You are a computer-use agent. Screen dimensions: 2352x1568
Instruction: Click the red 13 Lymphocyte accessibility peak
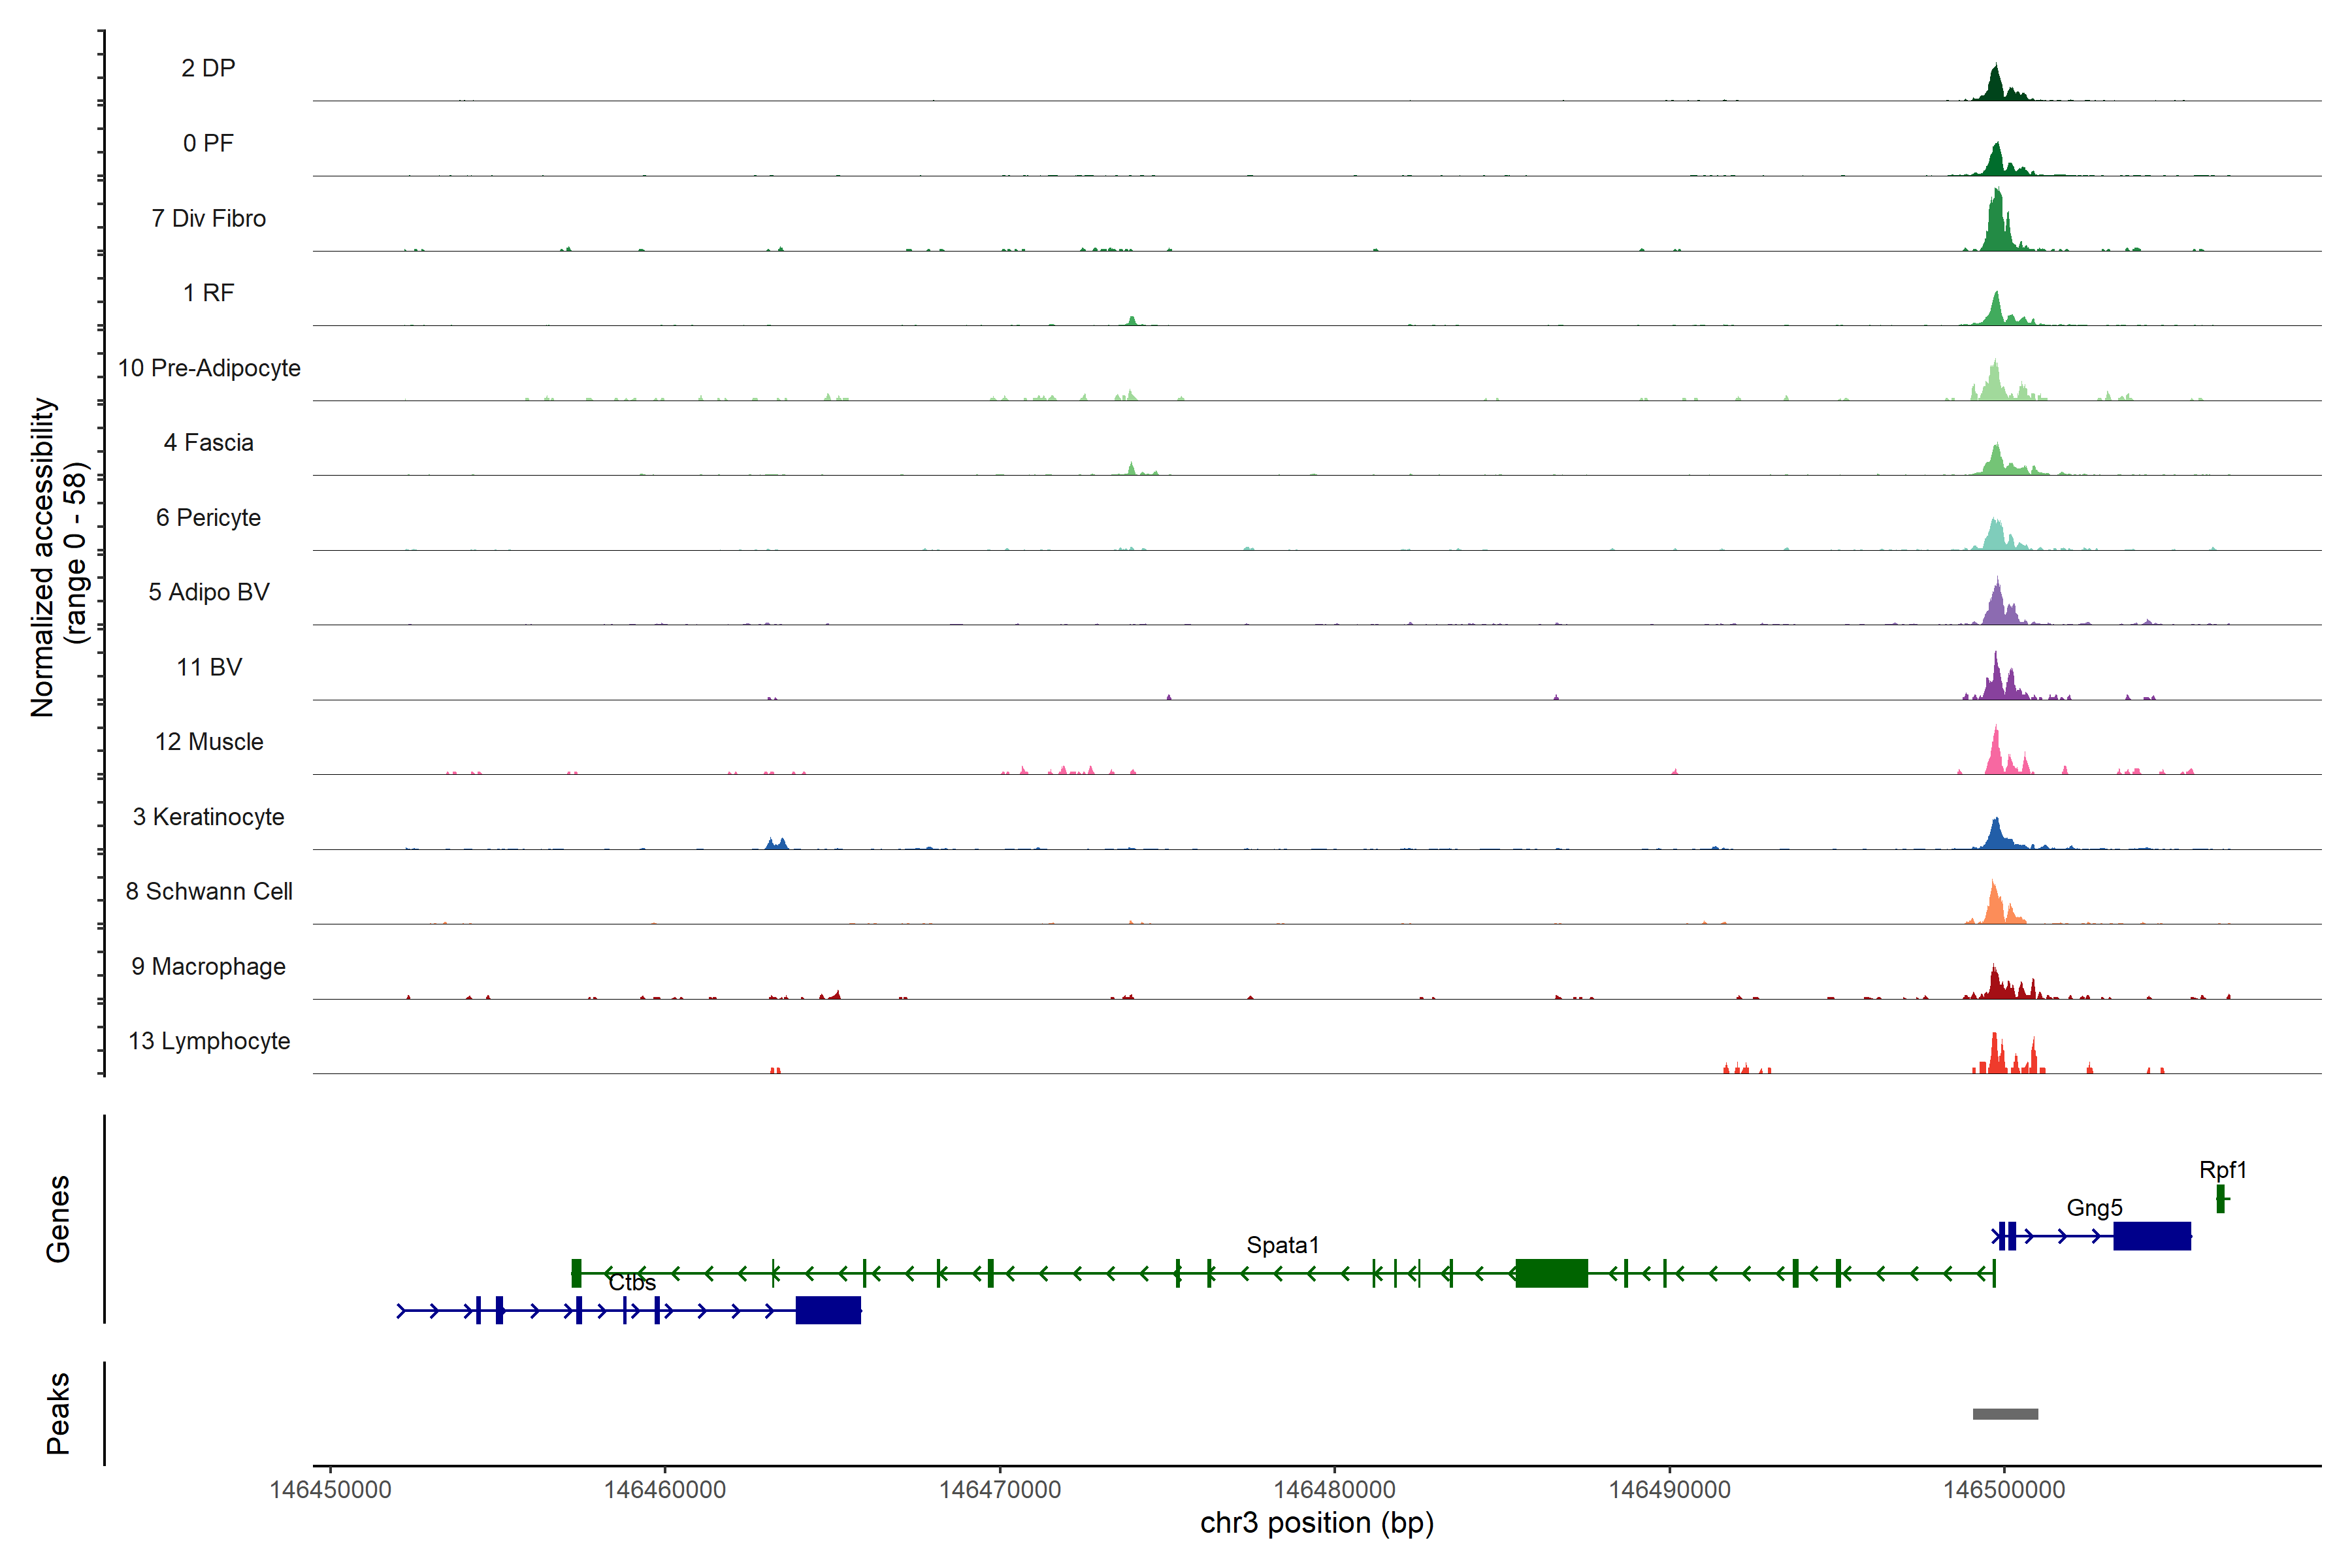click(x=1995, y=1057)
